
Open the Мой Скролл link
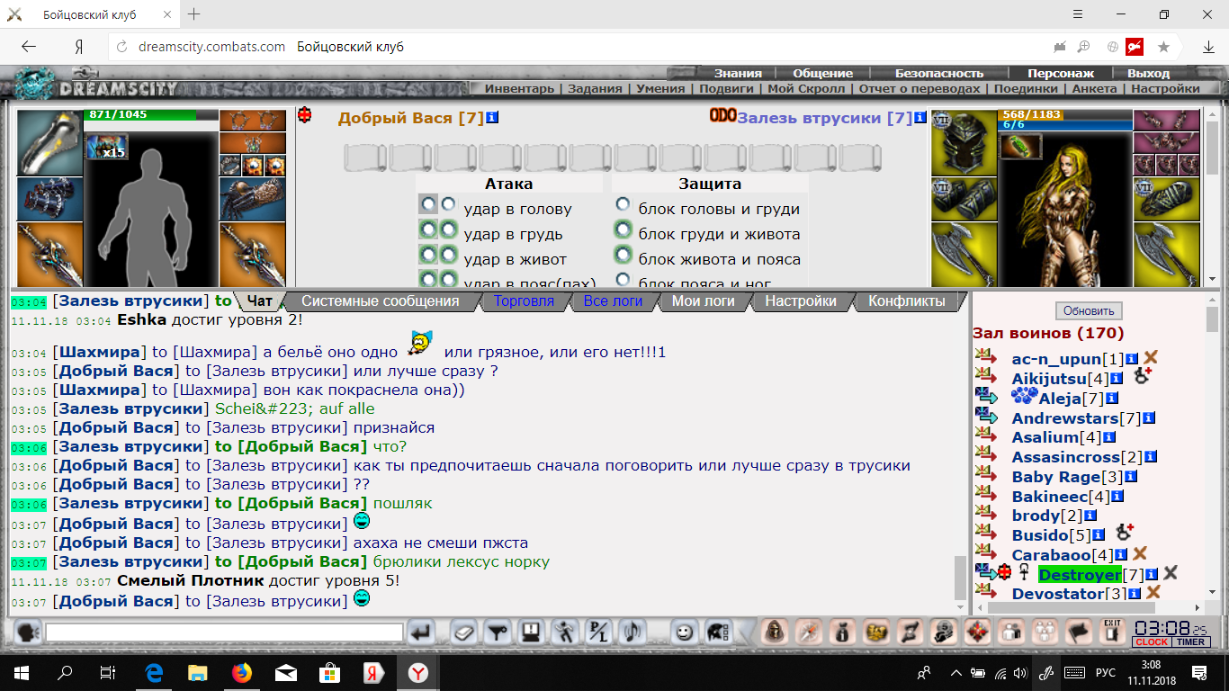(x=806, y=88)
